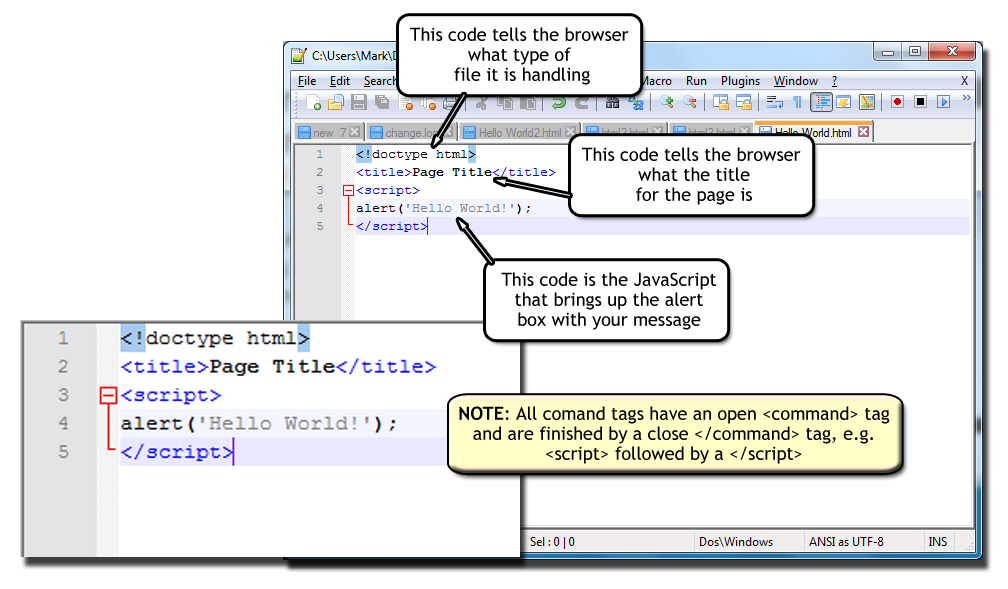This screenshot has height=589, width=1008.
Task: Toggle the indent guide button
Action: tap(822, 102)
